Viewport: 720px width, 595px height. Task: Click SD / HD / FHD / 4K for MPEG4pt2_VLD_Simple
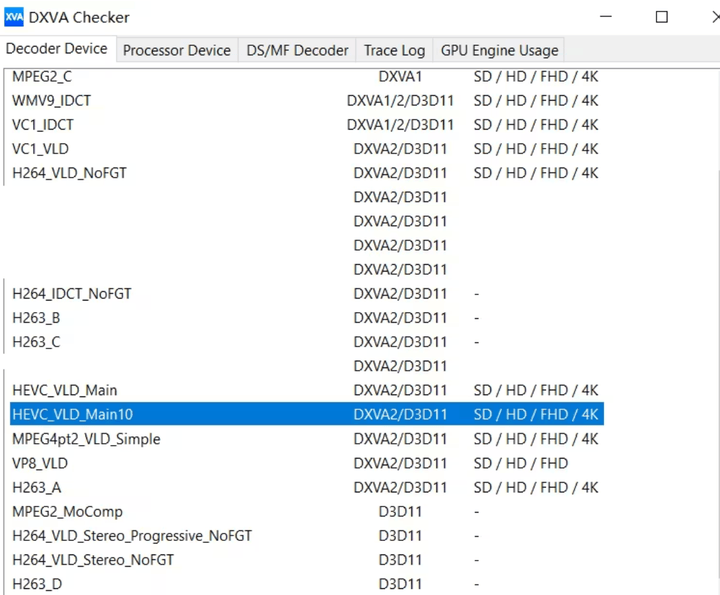pyautogui.click(x=536, y=439)
